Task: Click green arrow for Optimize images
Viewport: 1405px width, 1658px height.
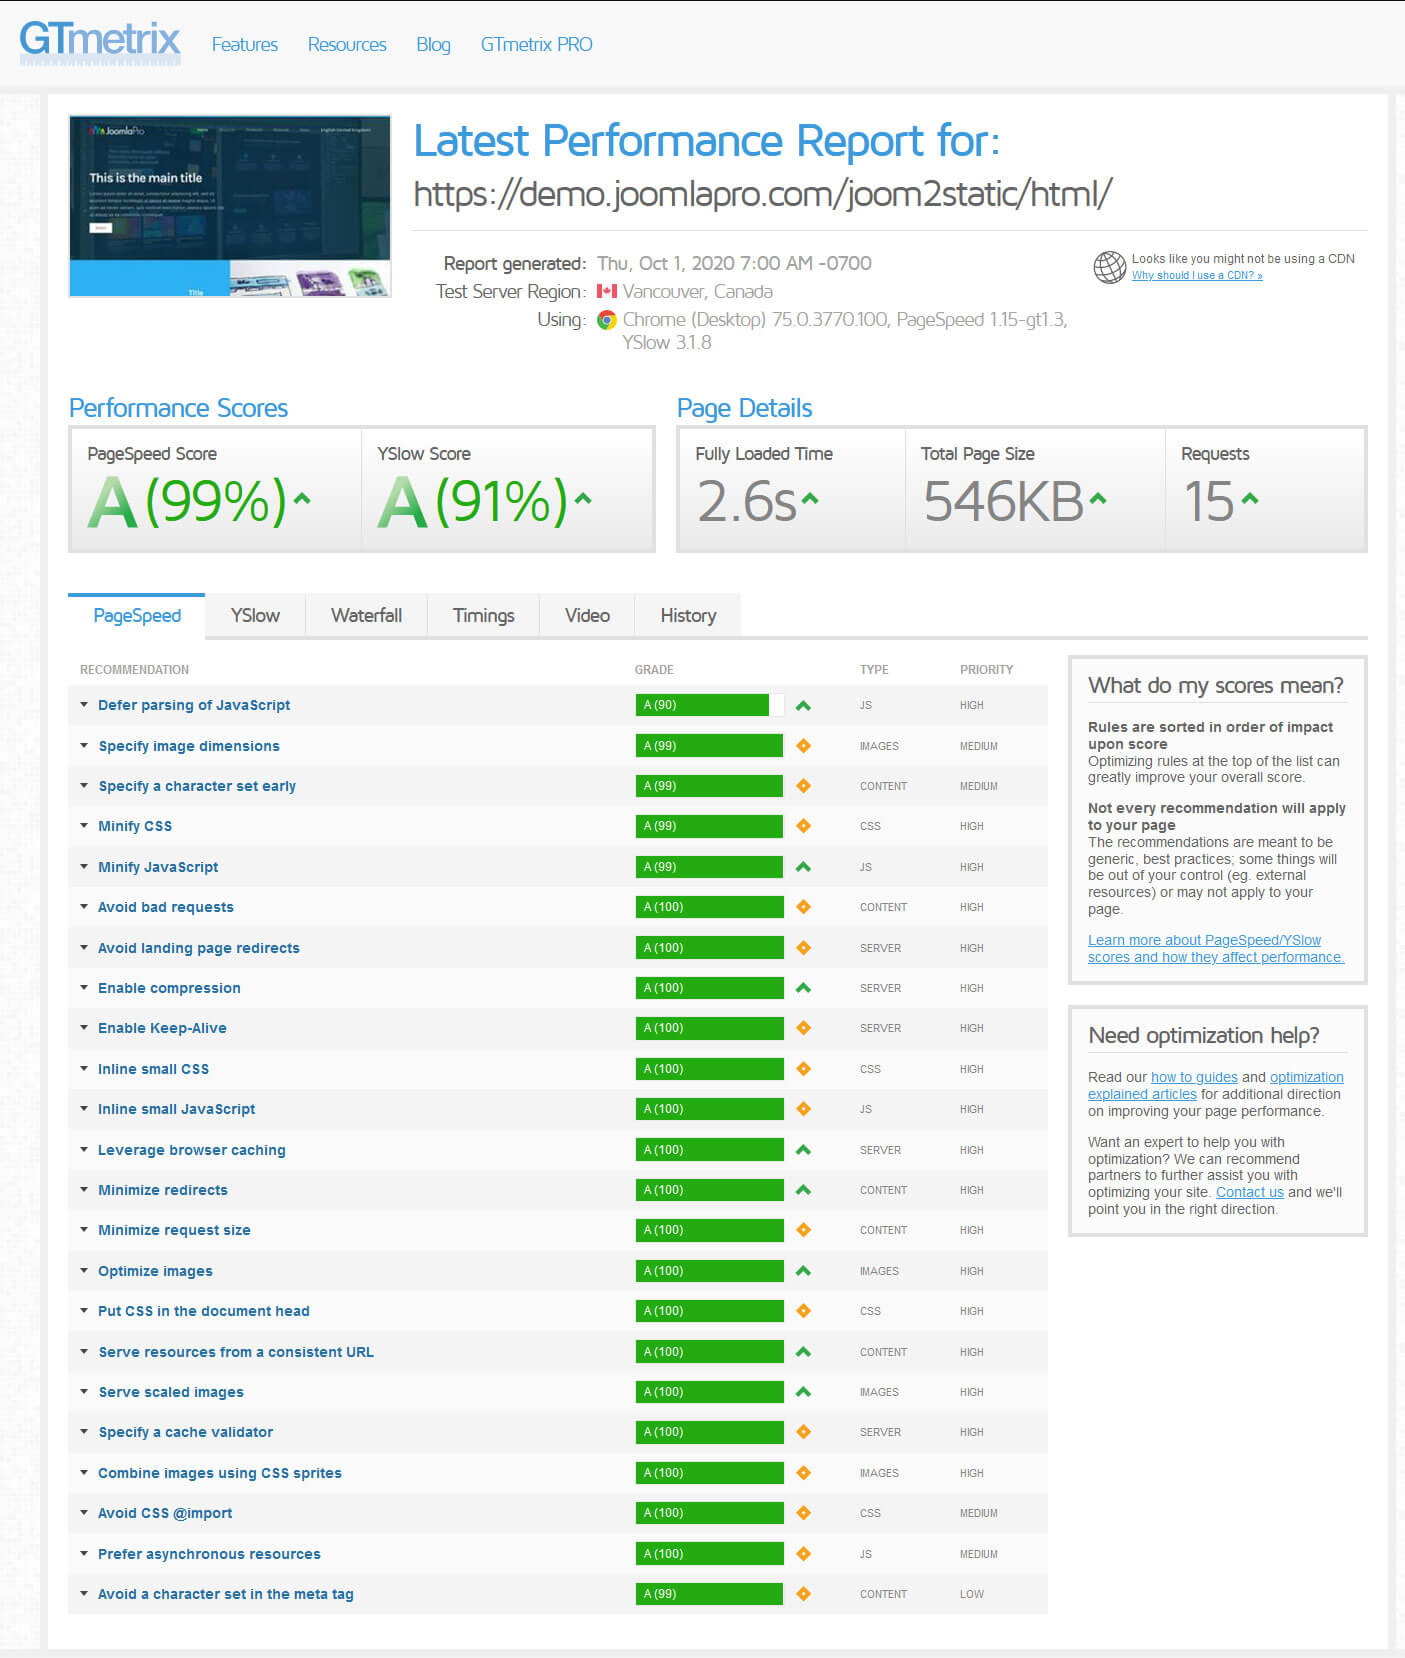Action: 803,1271
